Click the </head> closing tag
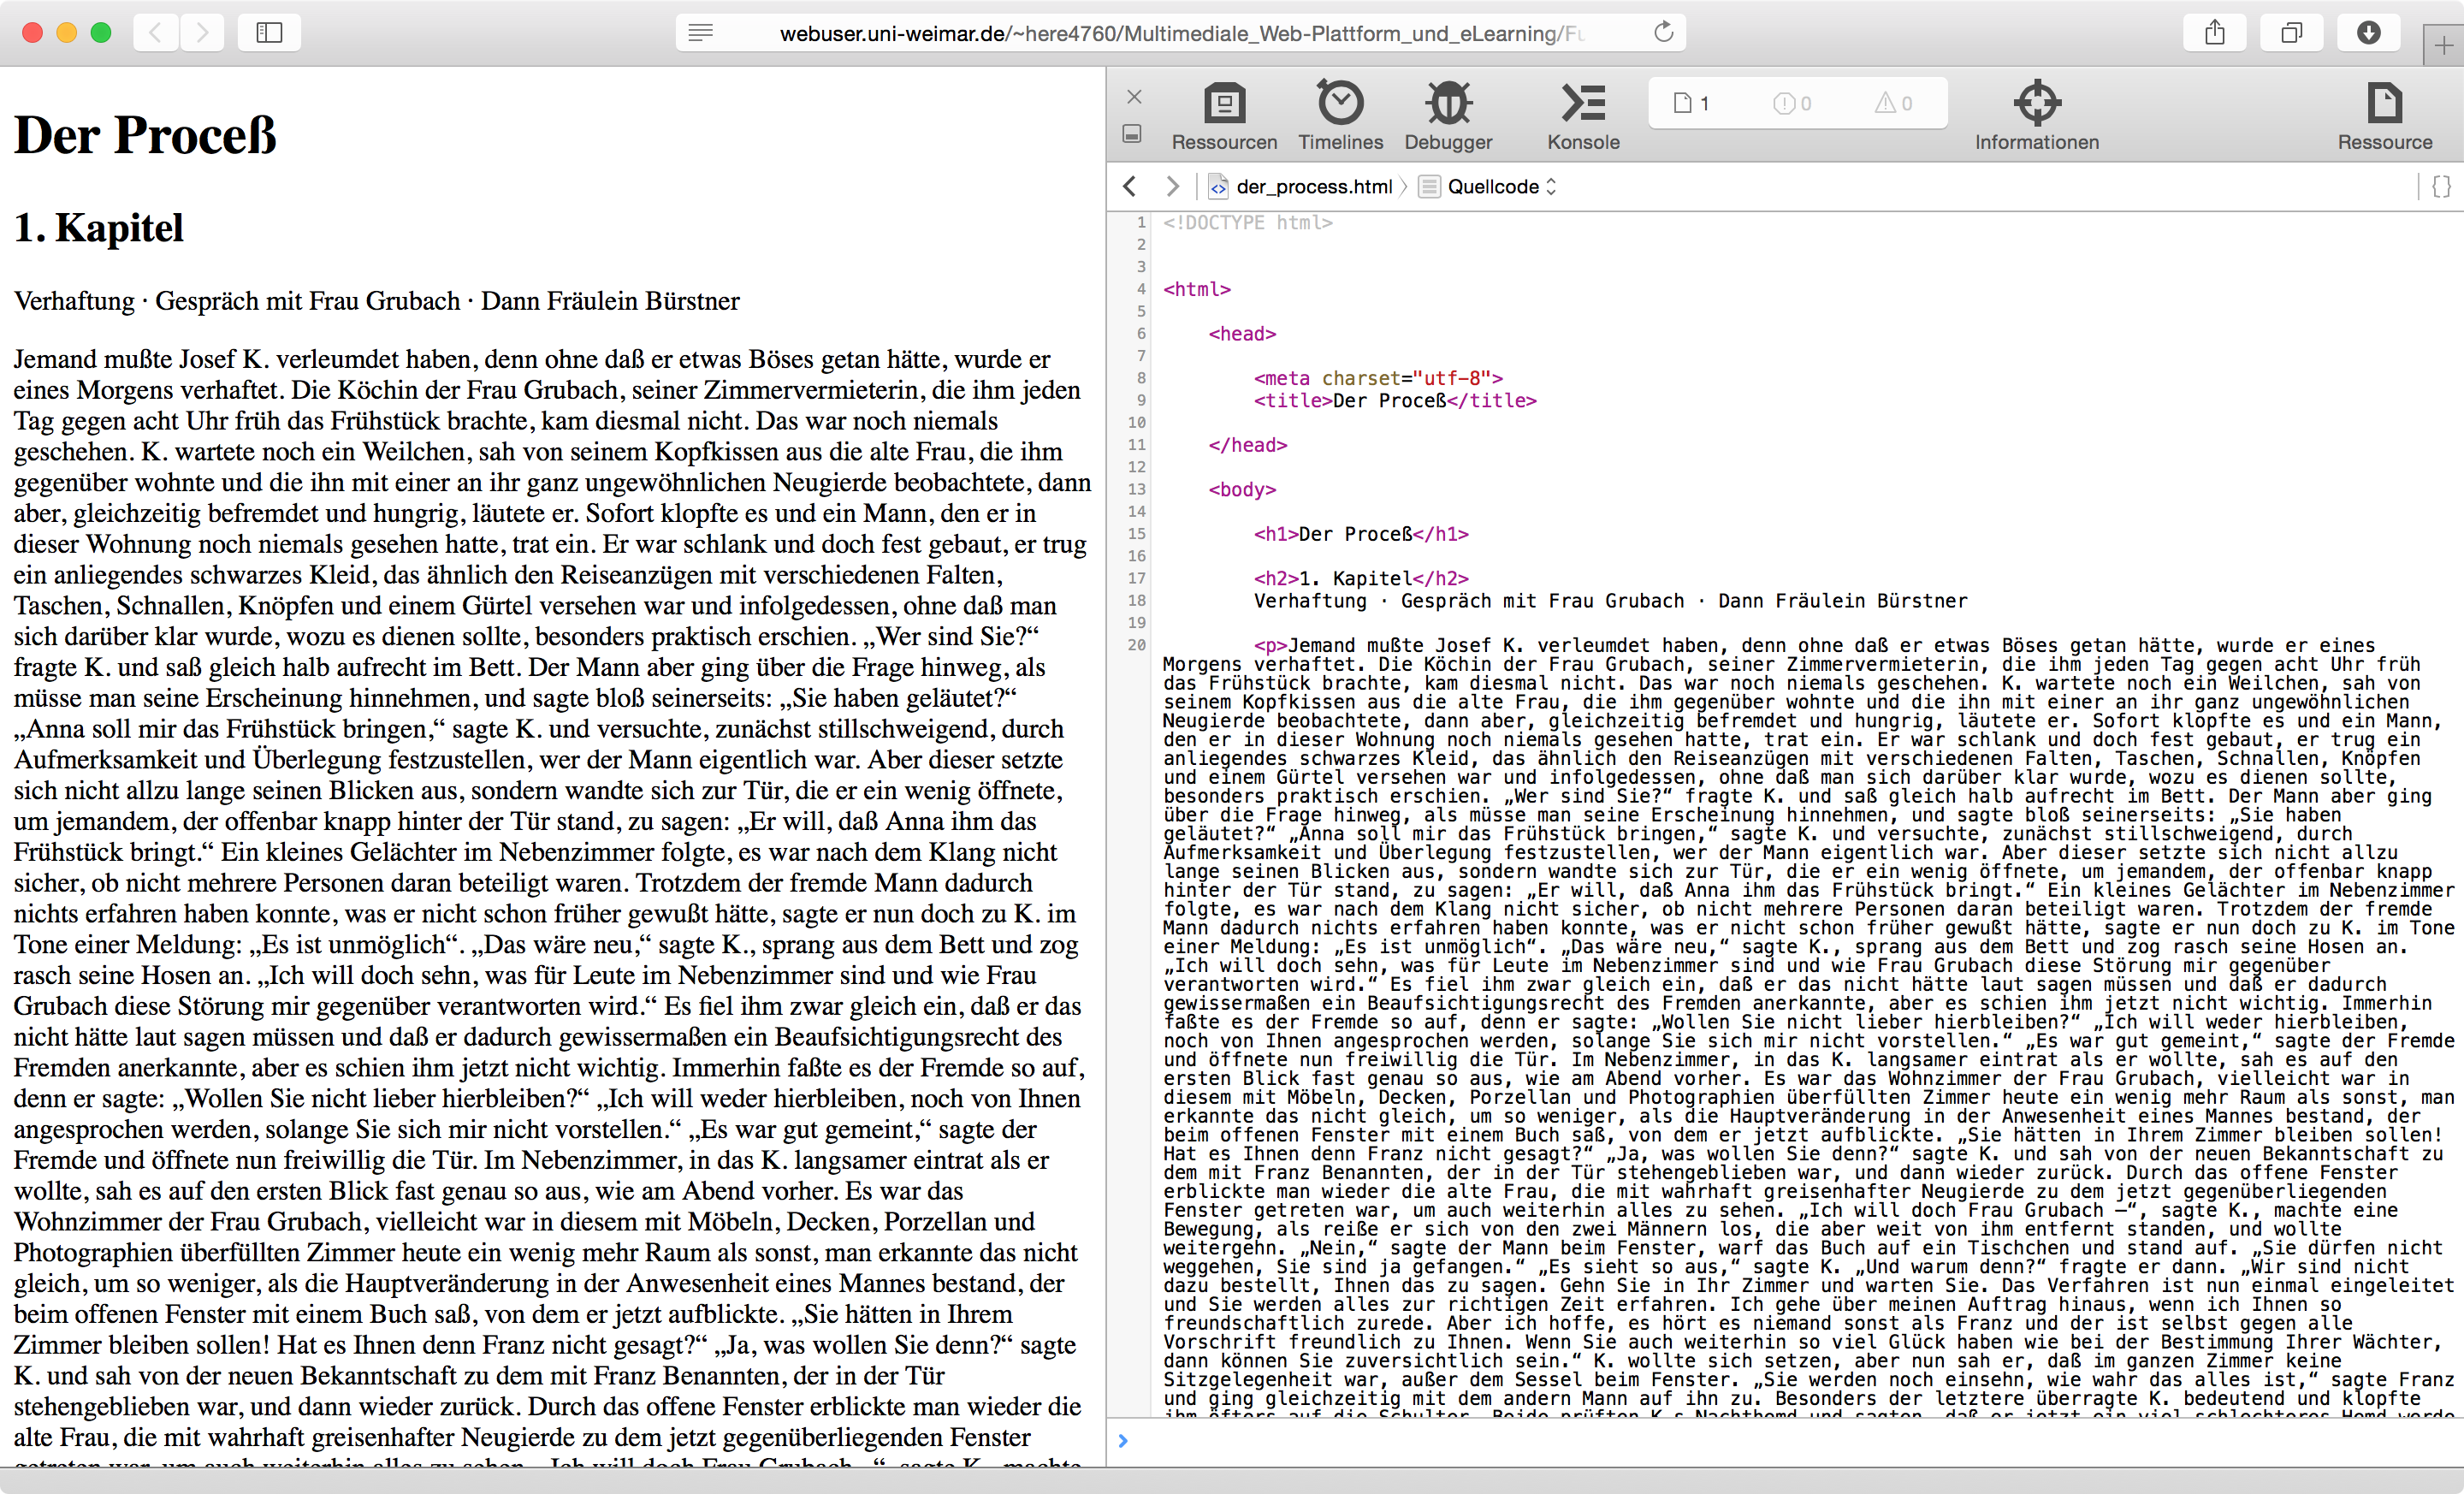Screen dimensions: 2464x1494 pos(1247,445)
